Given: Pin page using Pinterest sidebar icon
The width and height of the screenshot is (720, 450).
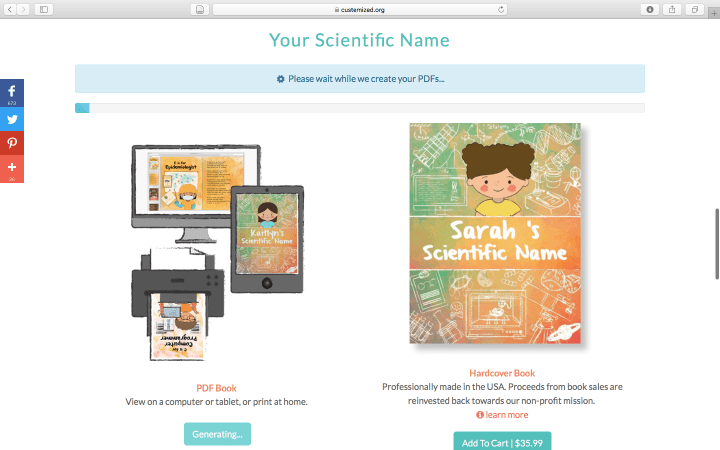Looking at the screenshot, I should [12, 143].
